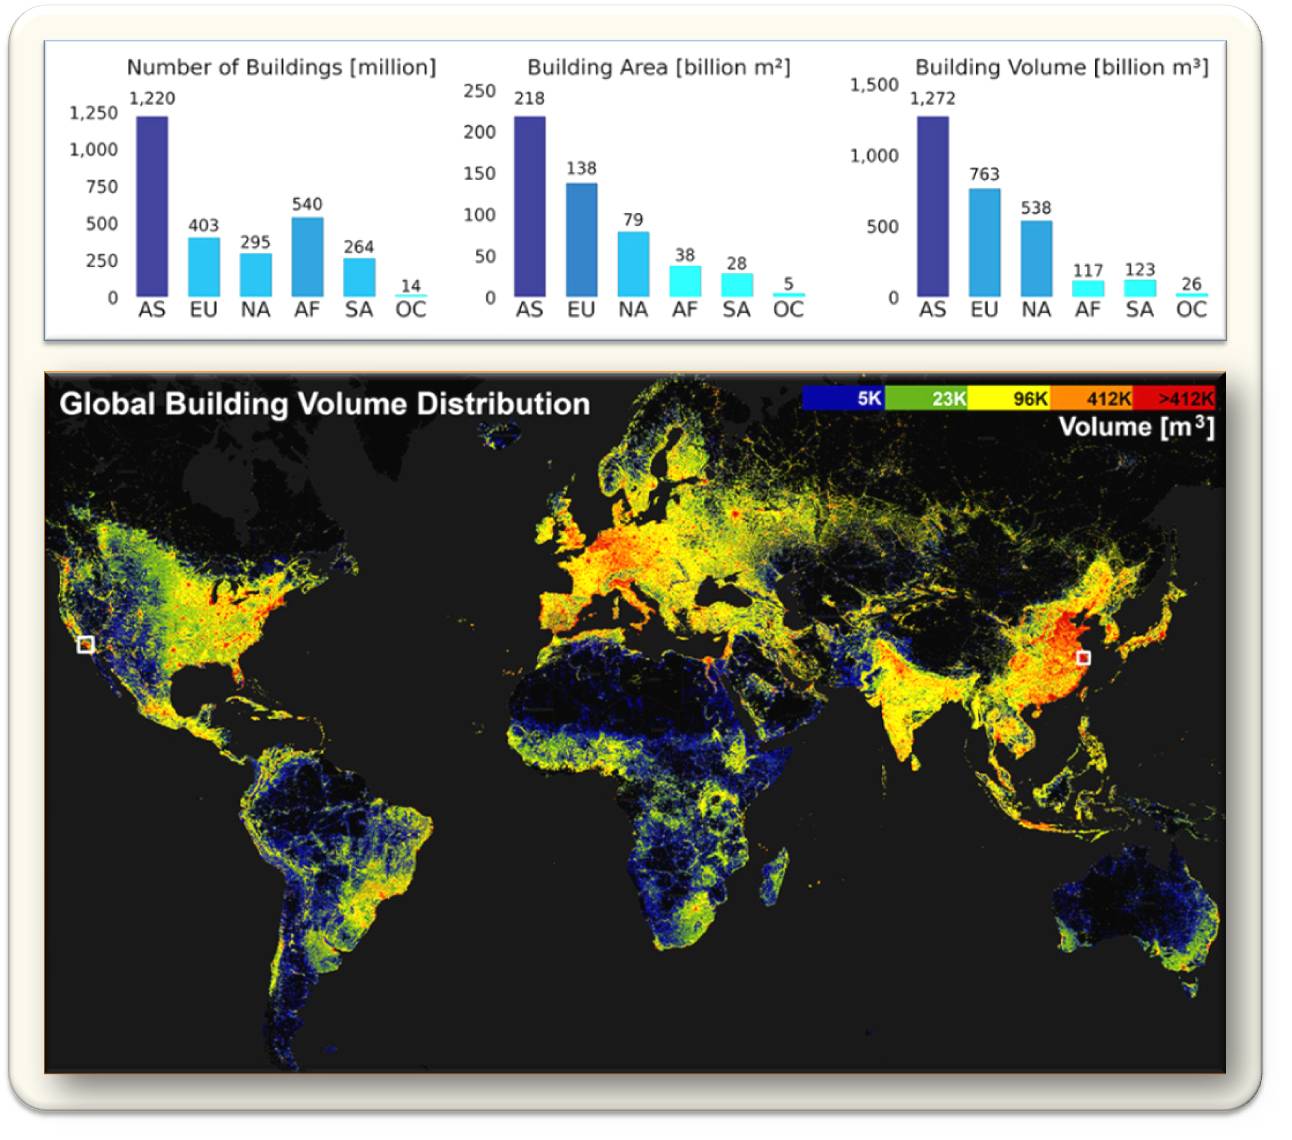Viewport: 1292px width, 1140px height.
Task: Click the white square marker on the US west coast
Action: (x=86, y=645)
